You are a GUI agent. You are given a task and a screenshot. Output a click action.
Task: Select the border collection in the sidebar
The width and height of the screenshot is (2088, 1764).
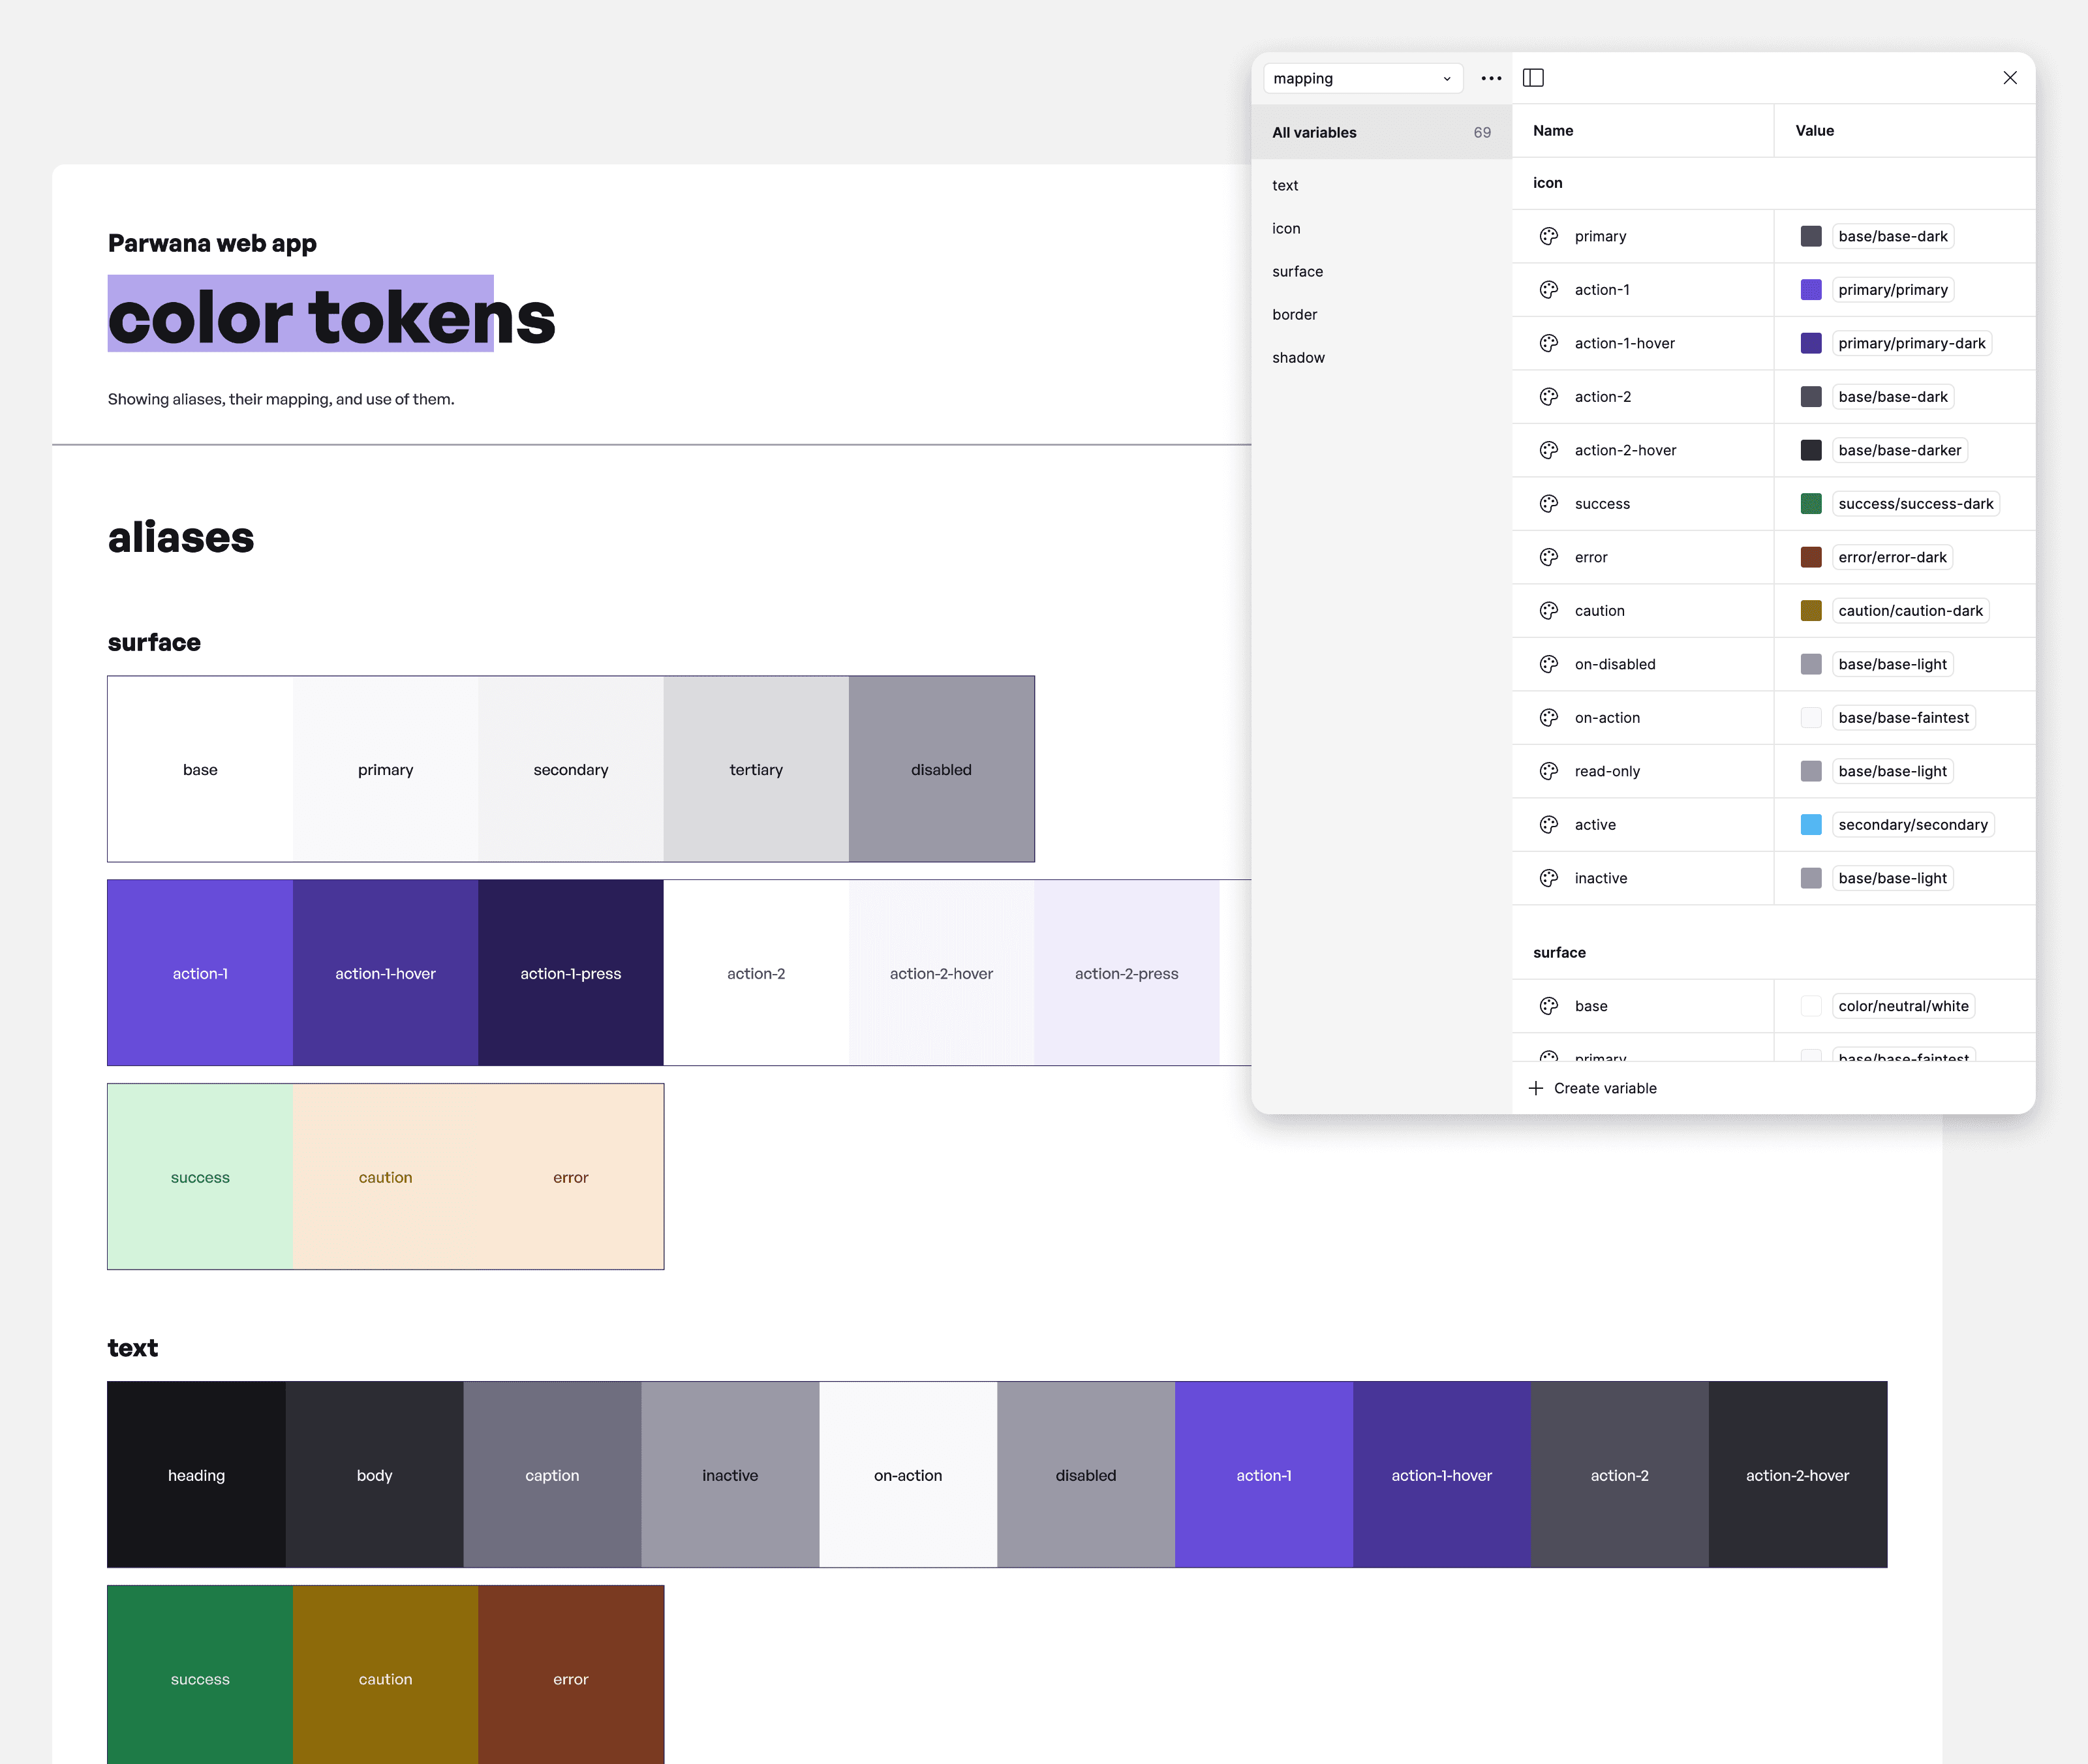point(1295,314)
